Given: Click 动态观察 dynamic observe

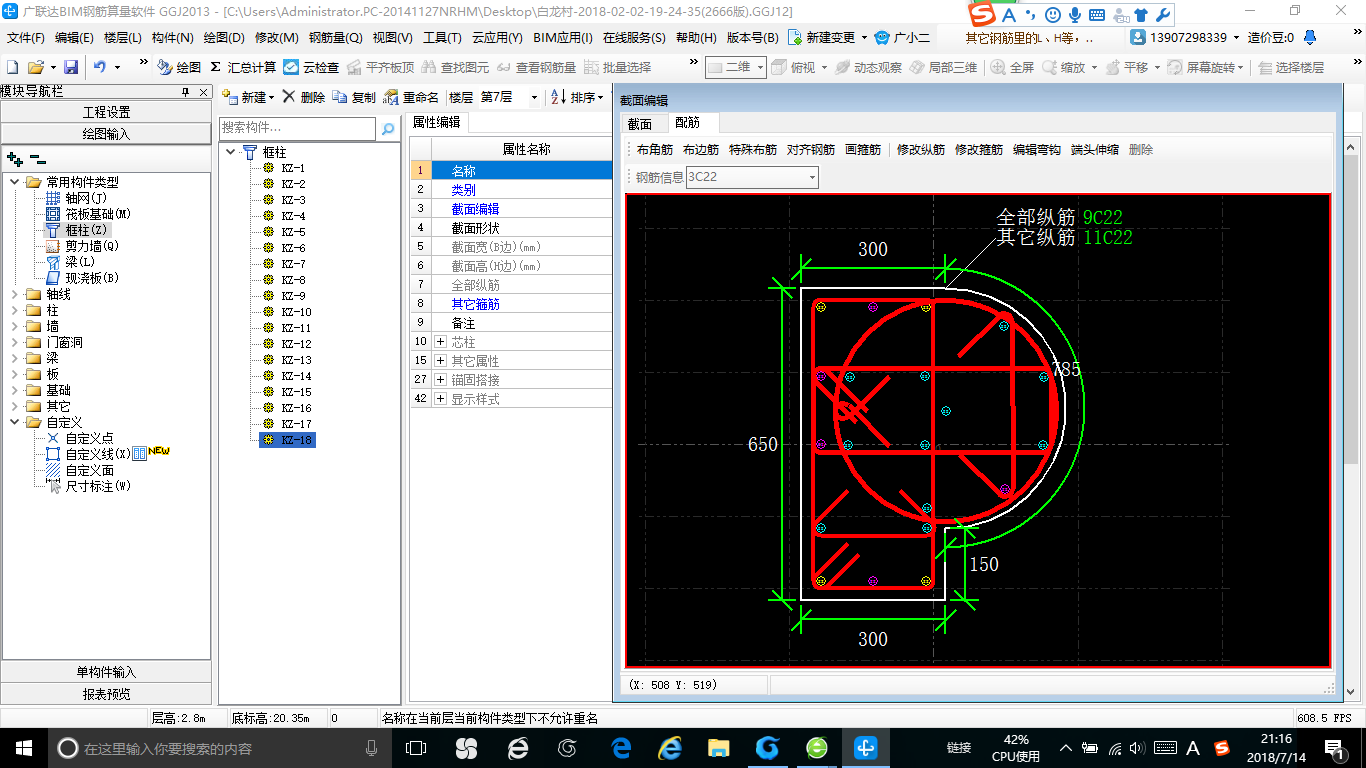Looking at the screenshot, I should 868,67.
